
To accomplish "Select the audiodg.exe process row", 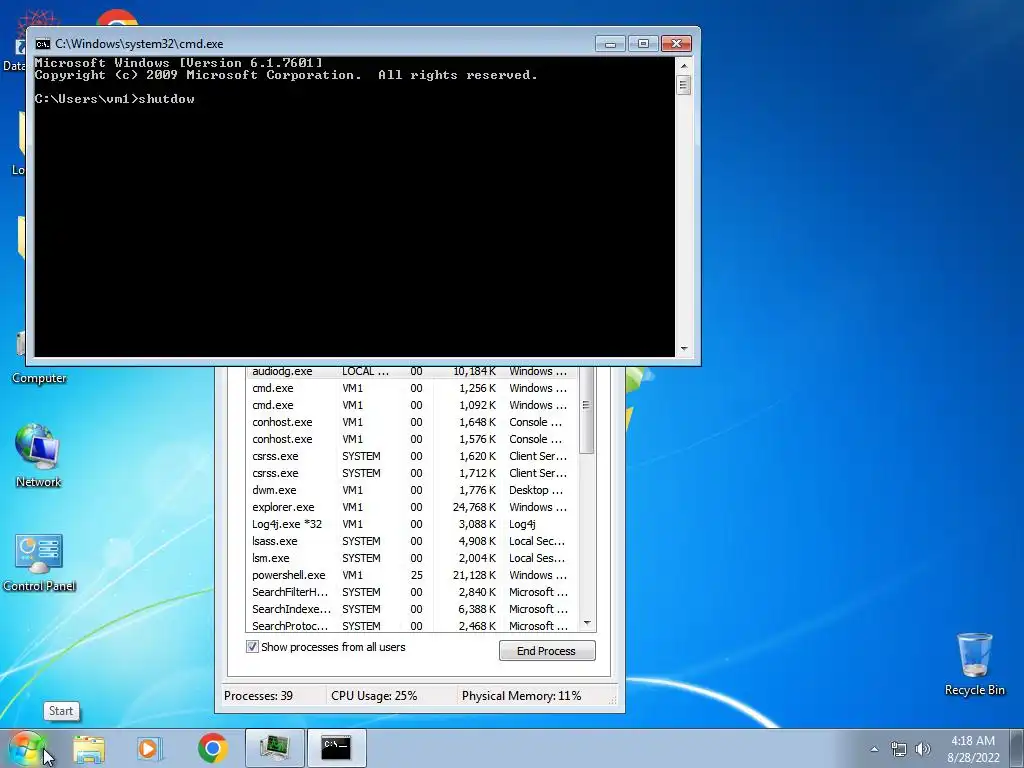I will [411, 371].
